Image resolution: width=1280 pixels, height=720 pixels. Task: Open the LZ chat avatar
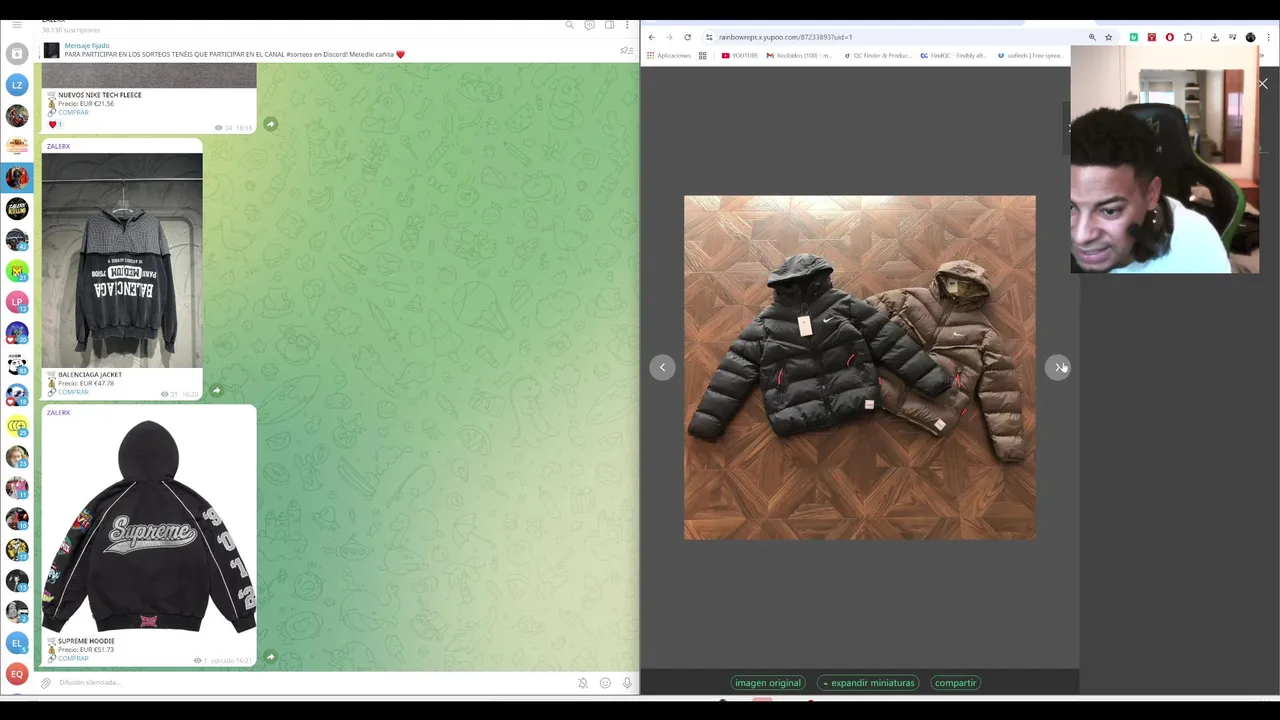click(x=17, y=85)
